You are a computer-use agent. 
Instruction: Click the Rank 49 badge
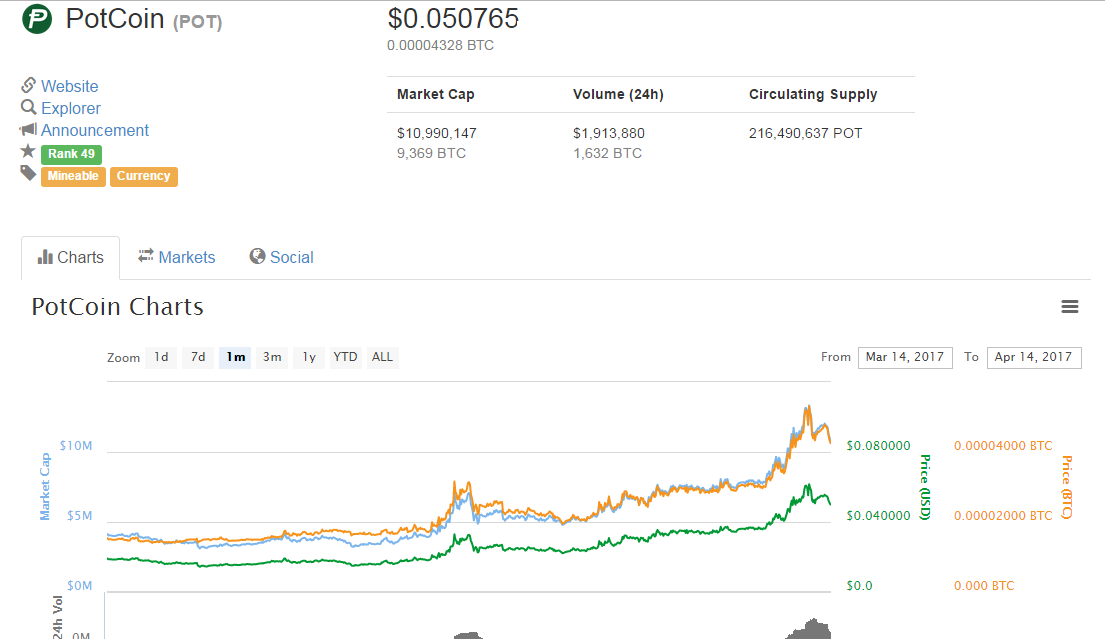[x=71, y=154]
